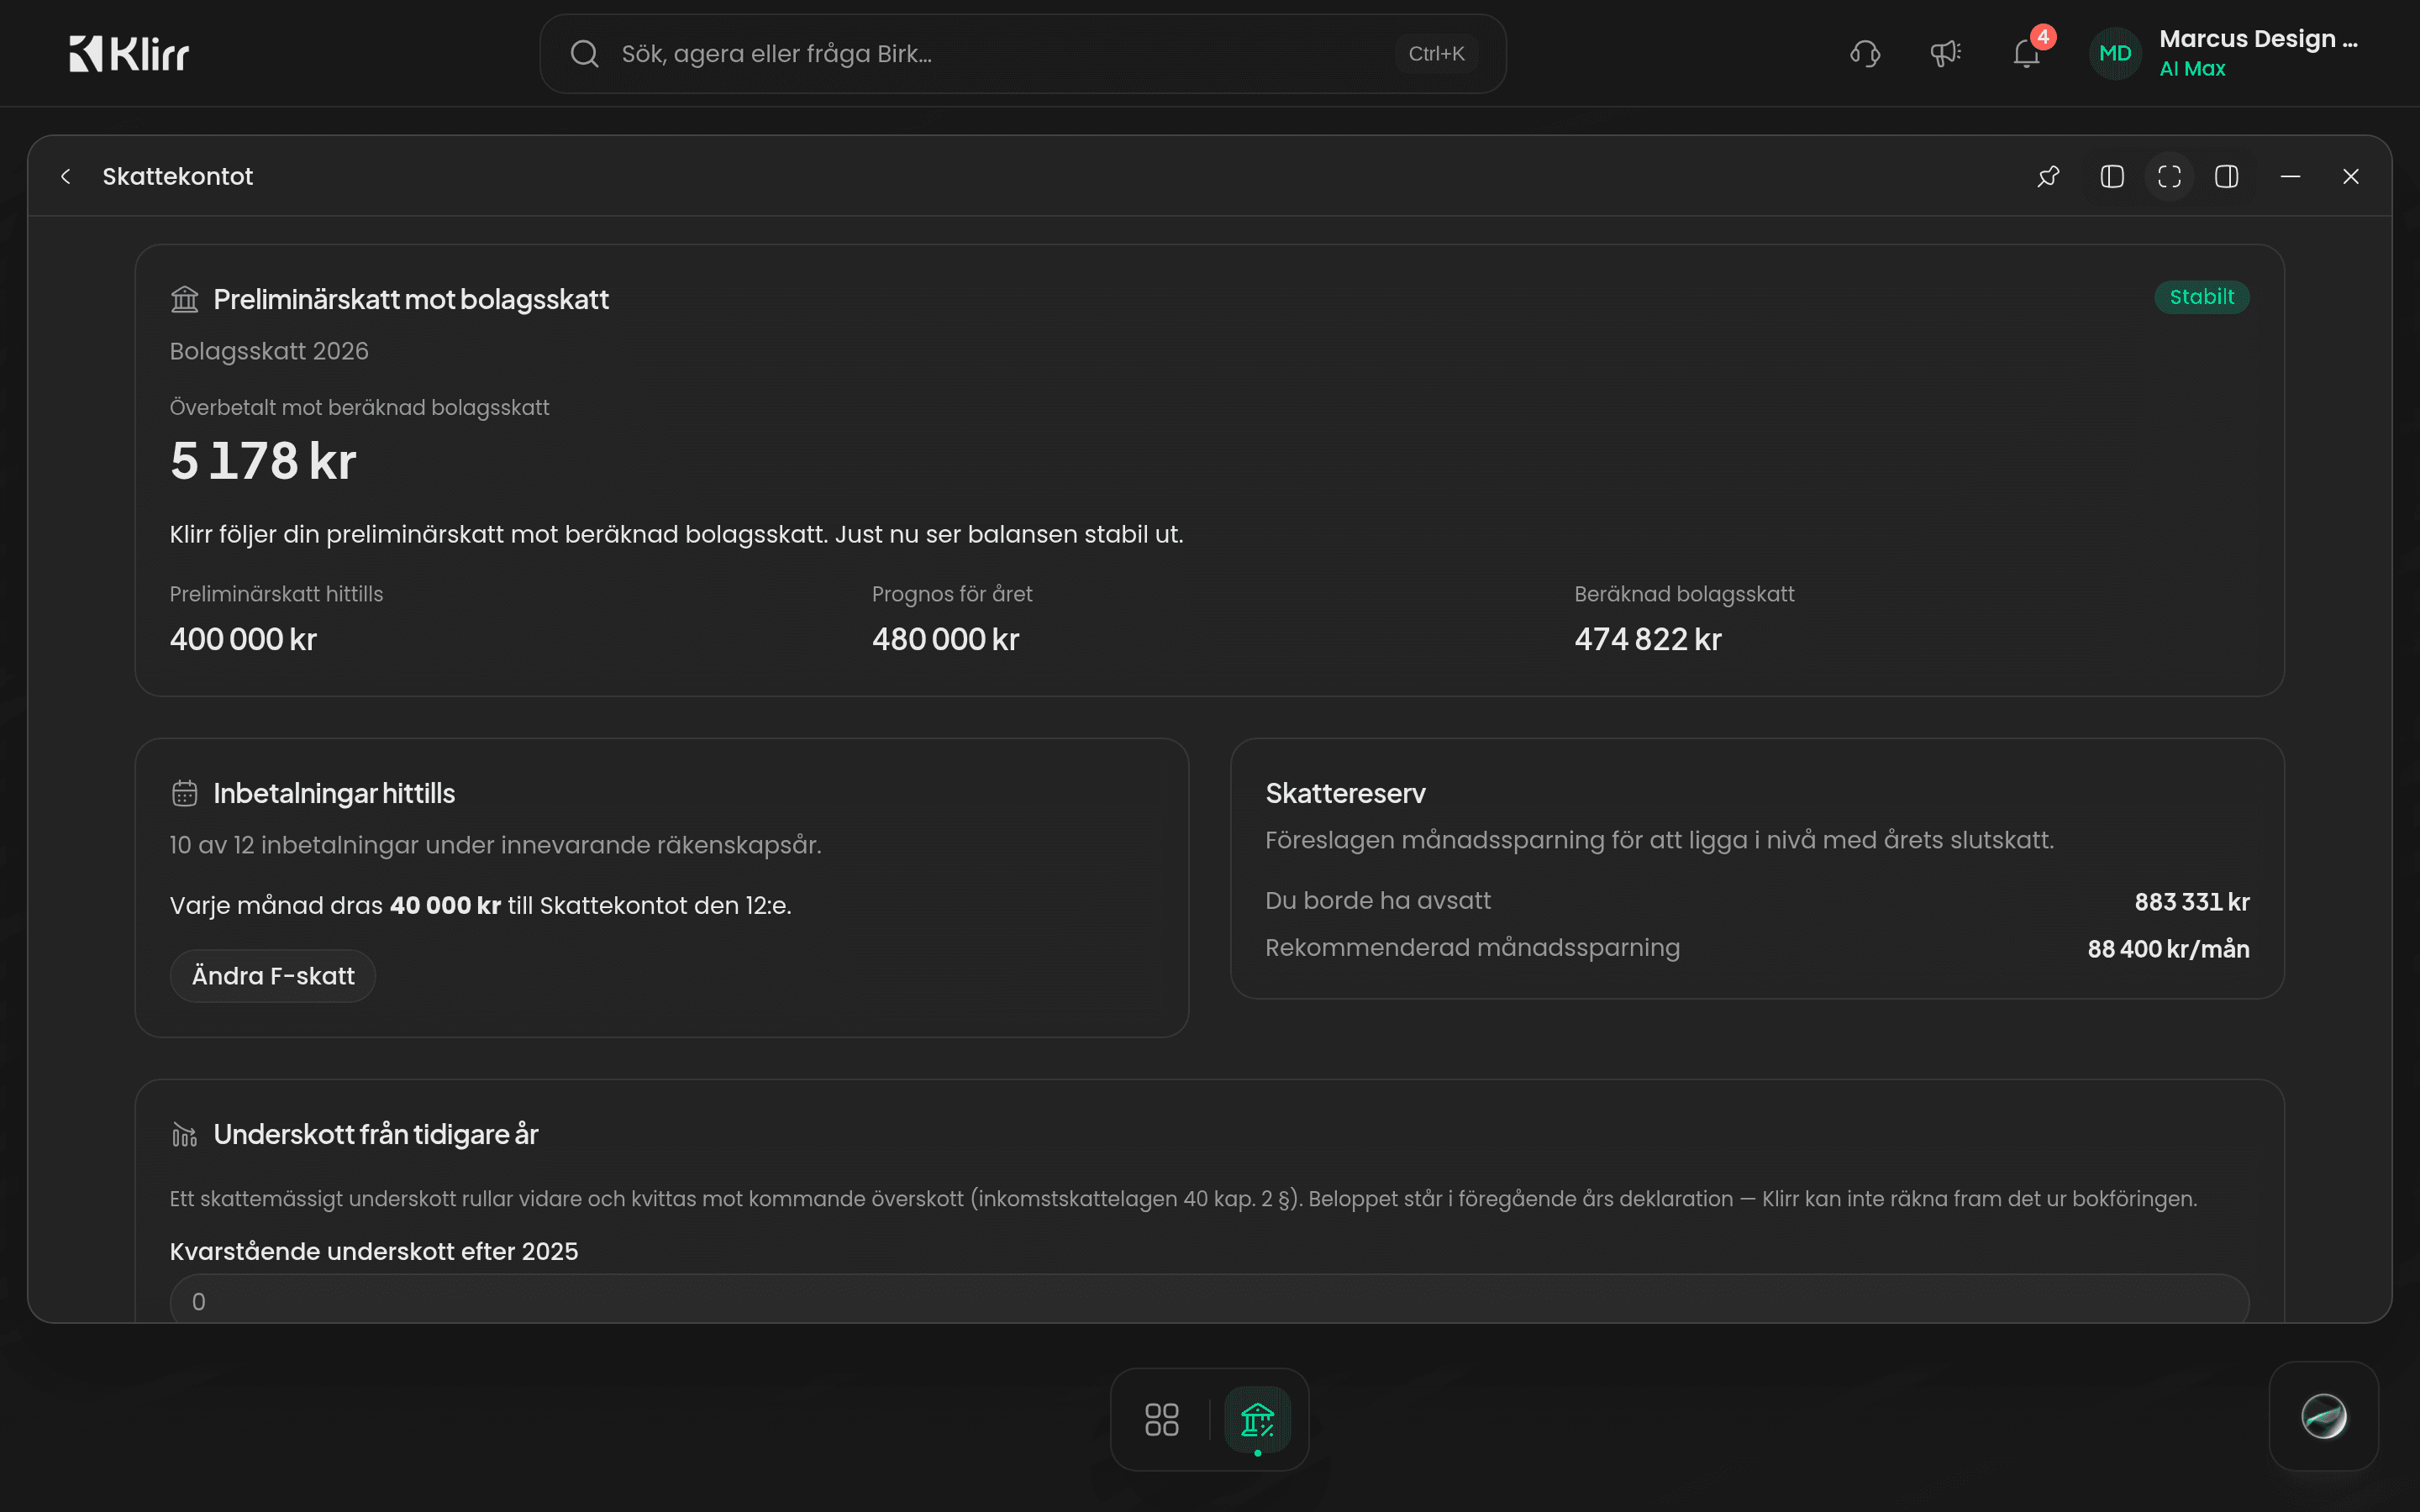Click the 'AI Max' plan label
This screenshot has width=2420, height=1512.
[x=2192, y=69]
